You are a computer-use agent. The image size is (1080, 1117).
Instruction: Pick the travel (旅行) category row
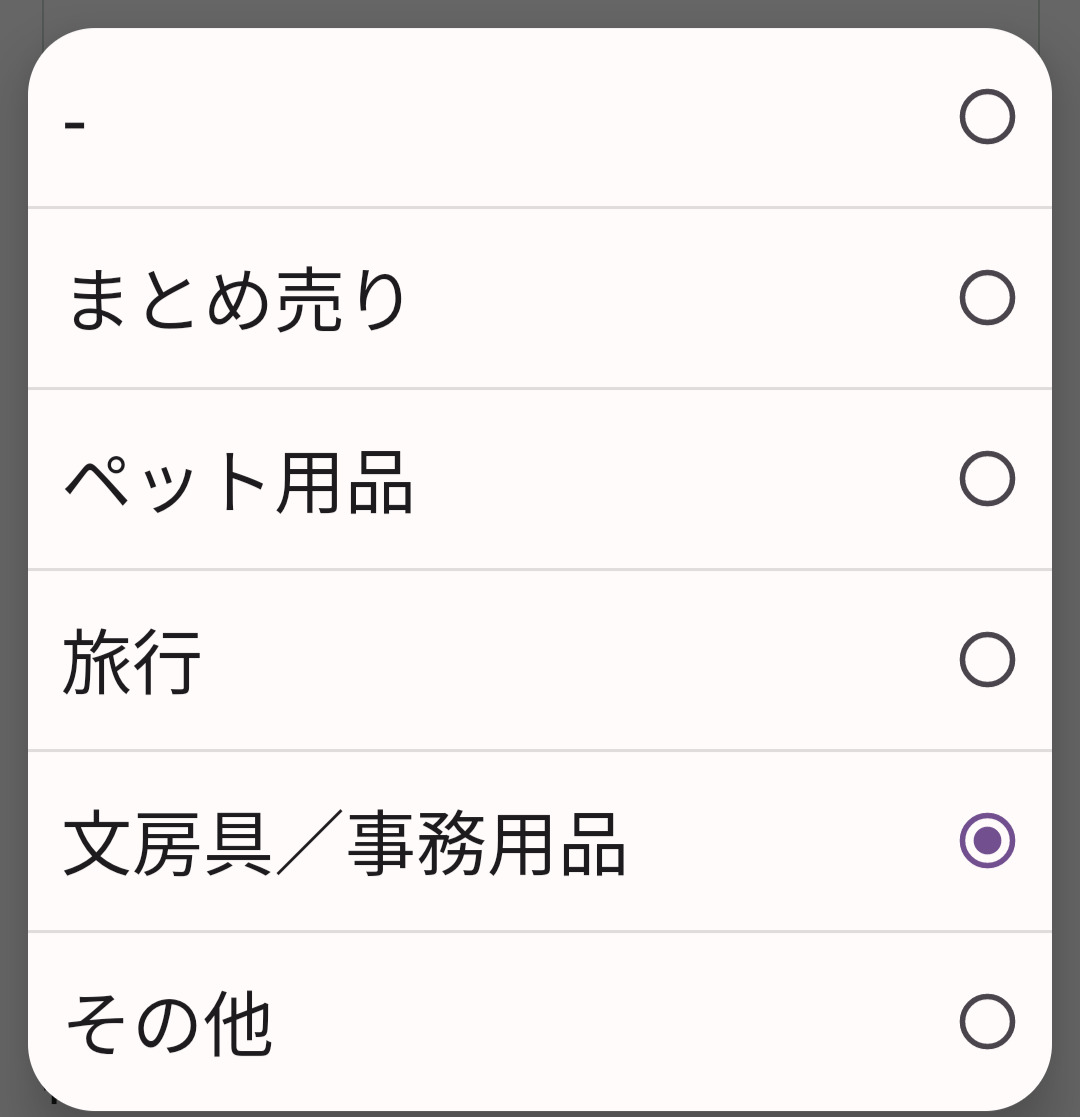pos(540,660)
